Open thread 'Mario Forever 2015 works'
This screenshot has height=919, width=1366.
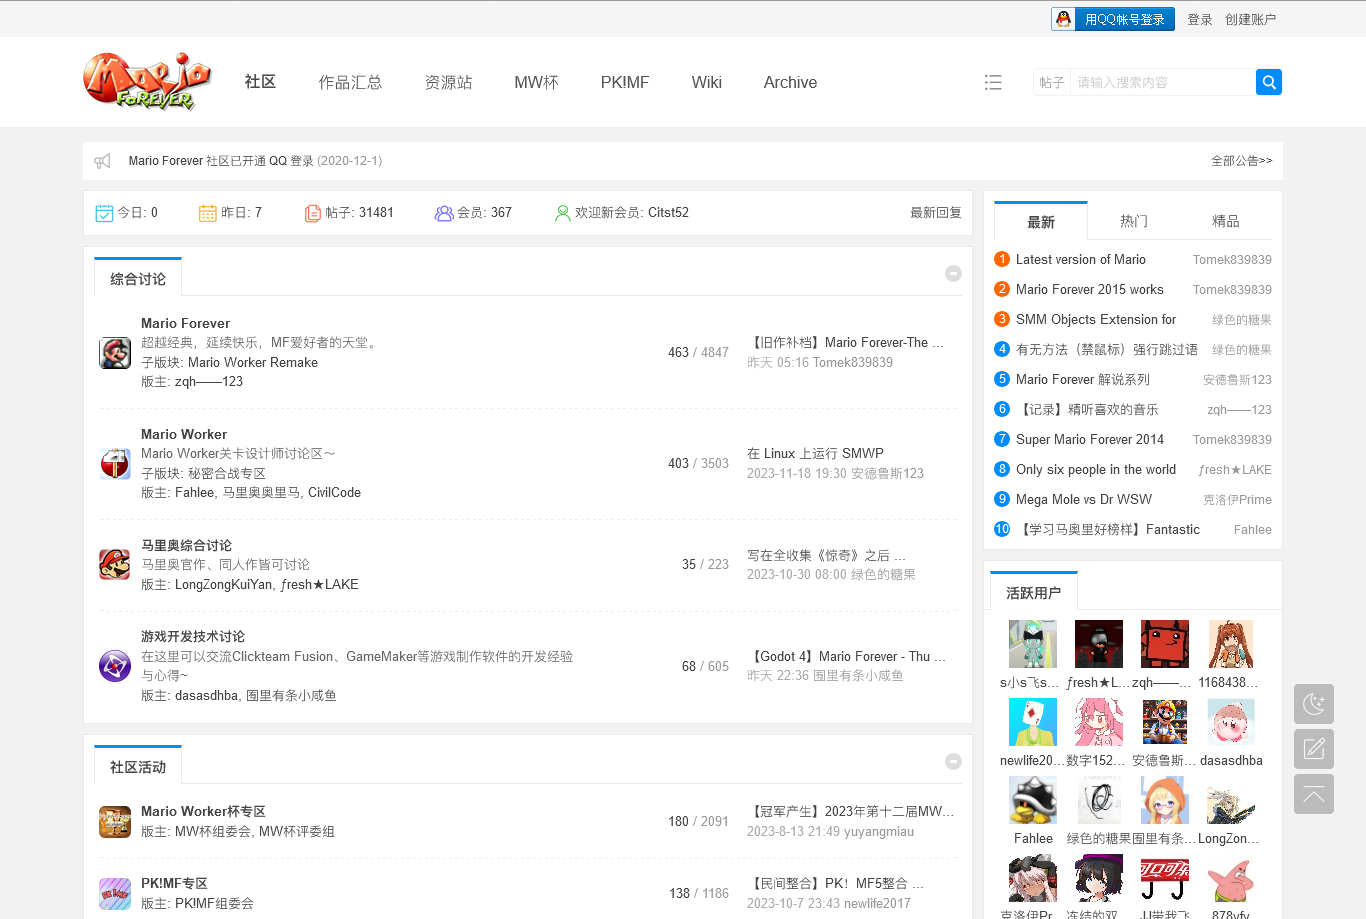(x=1090, y=289)
